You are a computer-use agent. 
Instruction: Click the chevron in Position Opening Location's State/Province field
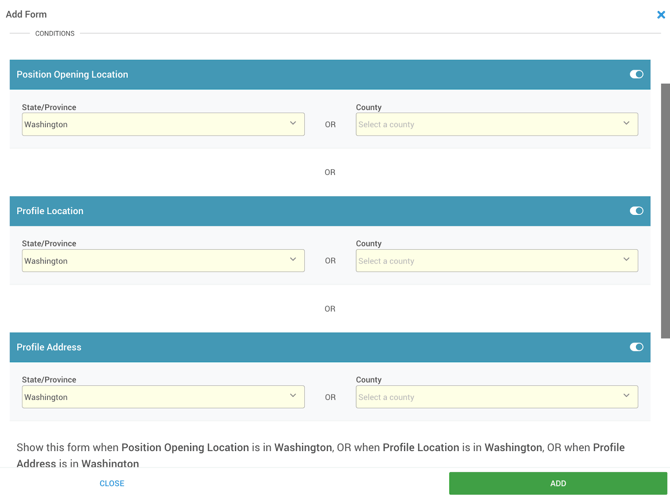[293, 124]
